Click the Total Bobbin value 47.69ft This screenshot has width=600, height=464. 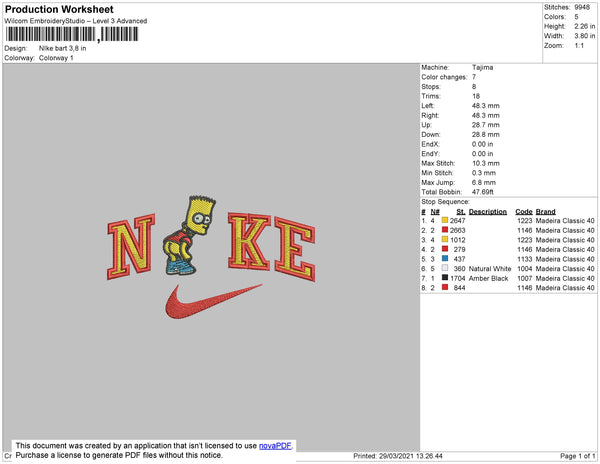483,192
